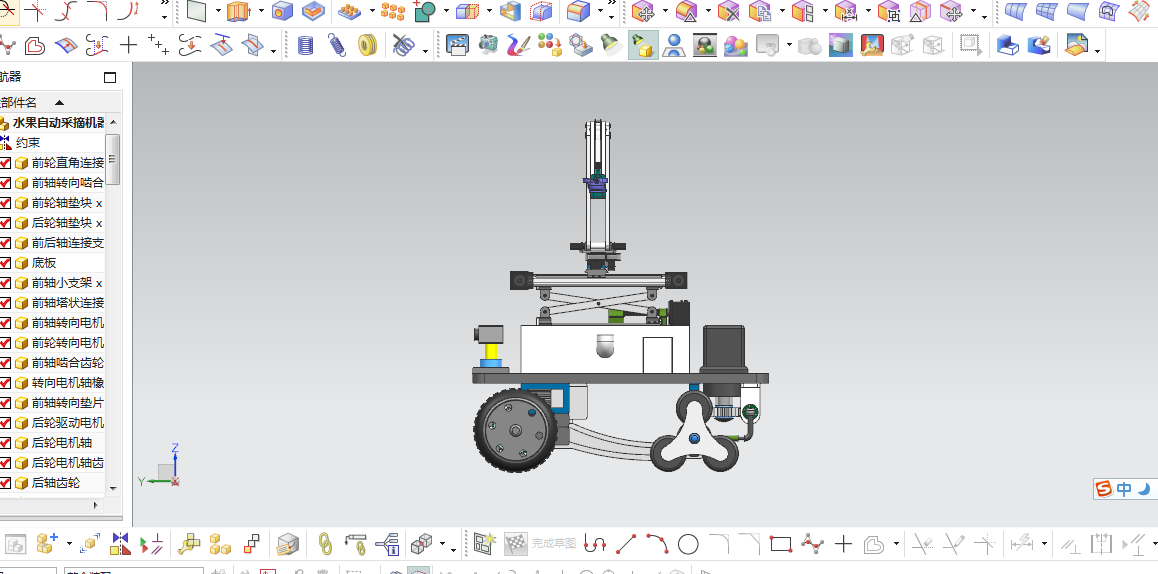Select the paintbrush material icon
The image size is (1158, 574).
(518, 46)
